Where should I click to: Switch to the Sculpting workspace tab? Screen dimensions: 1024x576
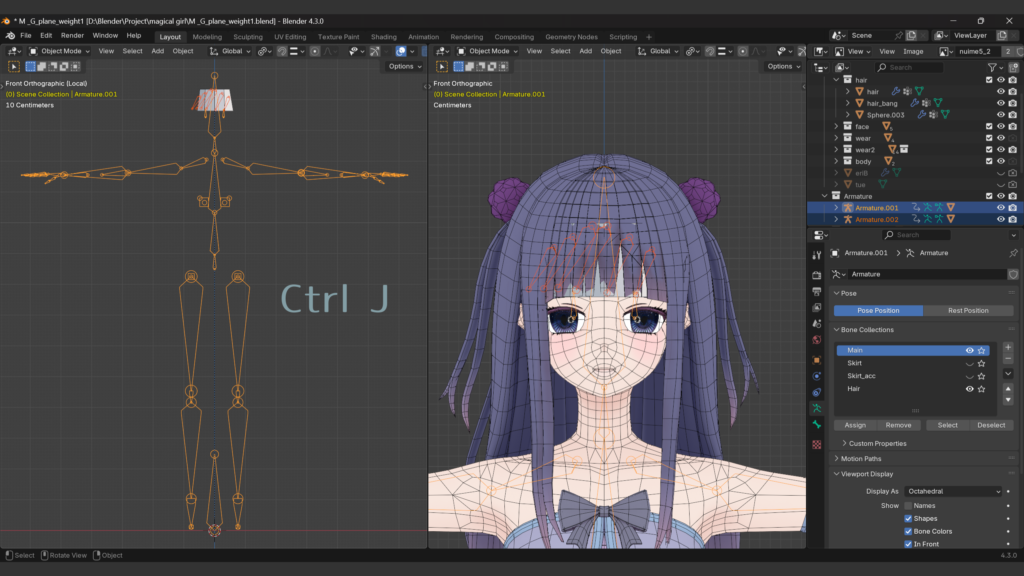(247, 37)
